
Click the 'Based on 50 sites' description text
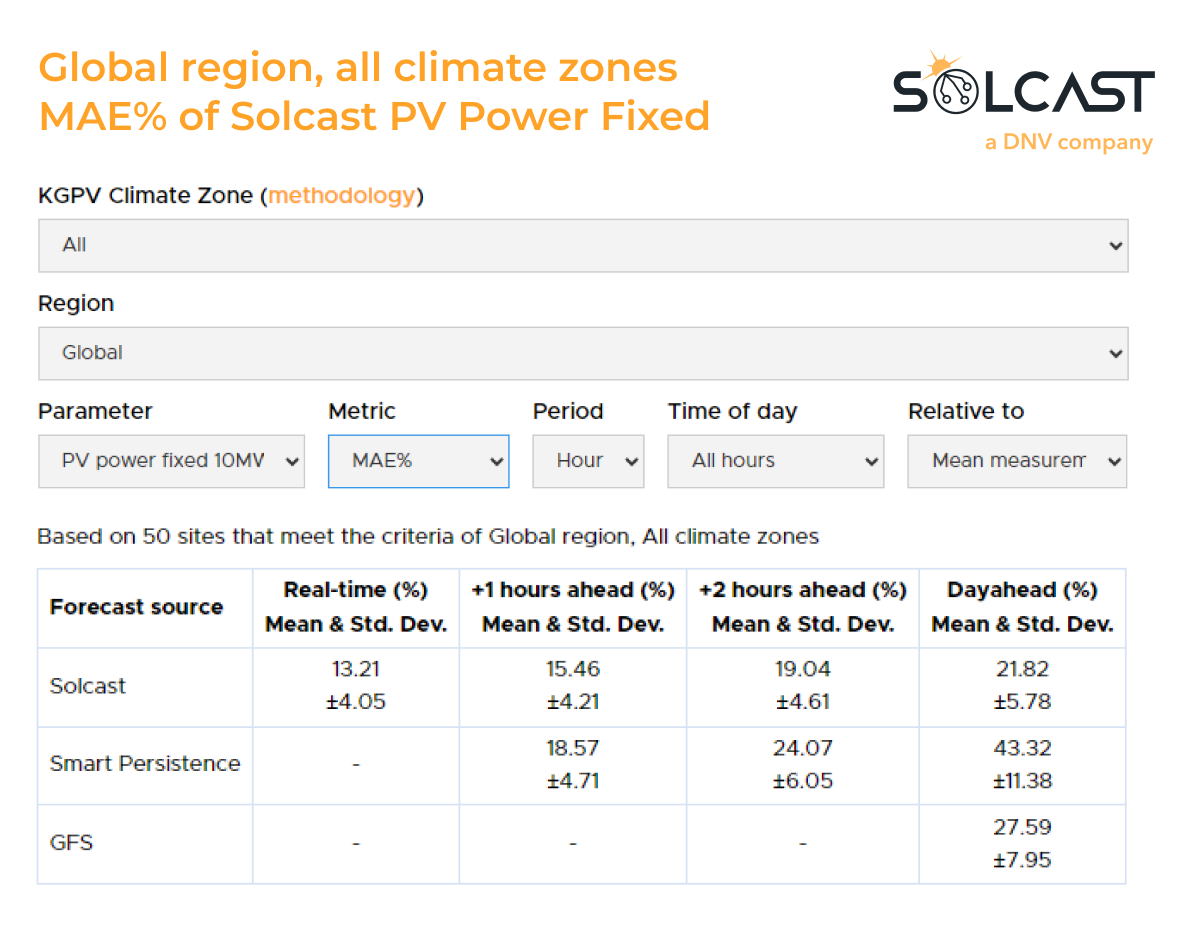coord(428,537)
